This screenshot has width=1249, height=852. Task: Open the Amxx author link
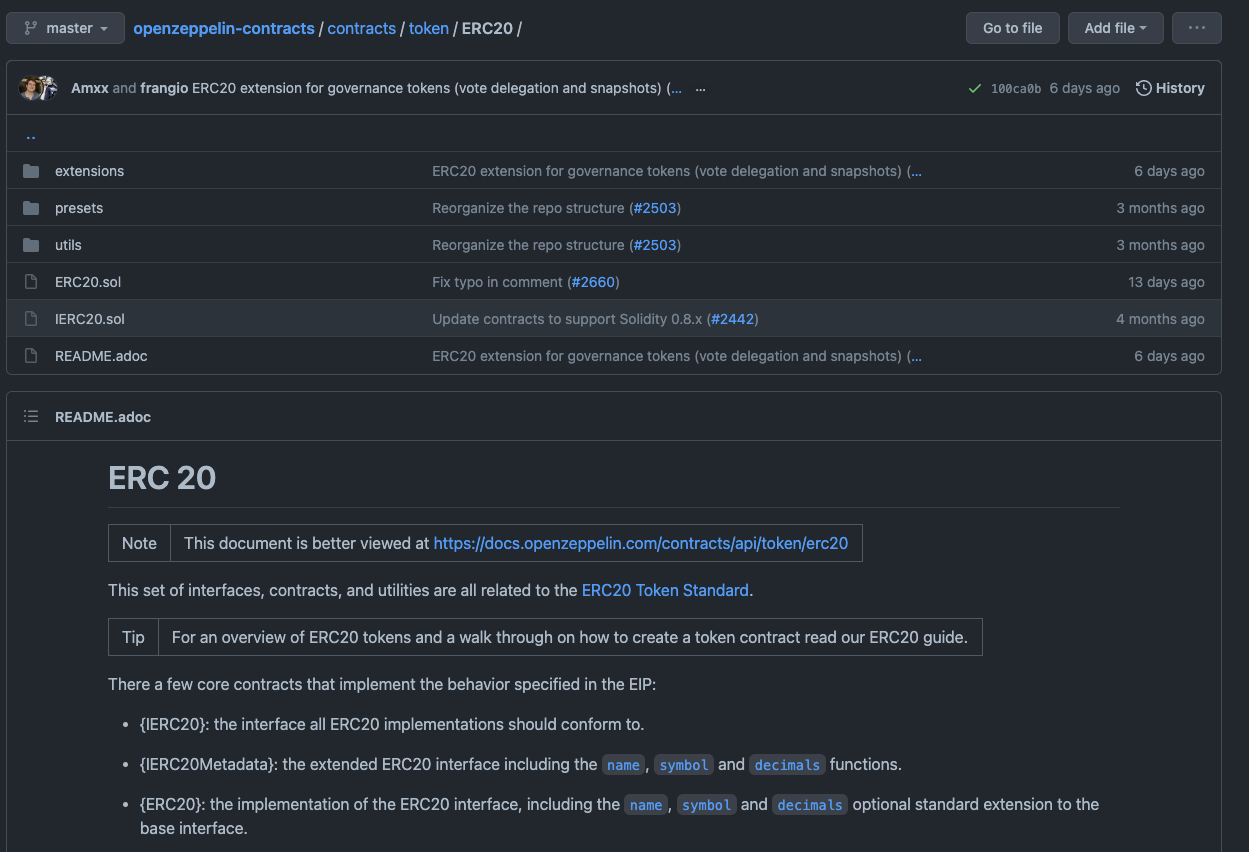[90, 88]
